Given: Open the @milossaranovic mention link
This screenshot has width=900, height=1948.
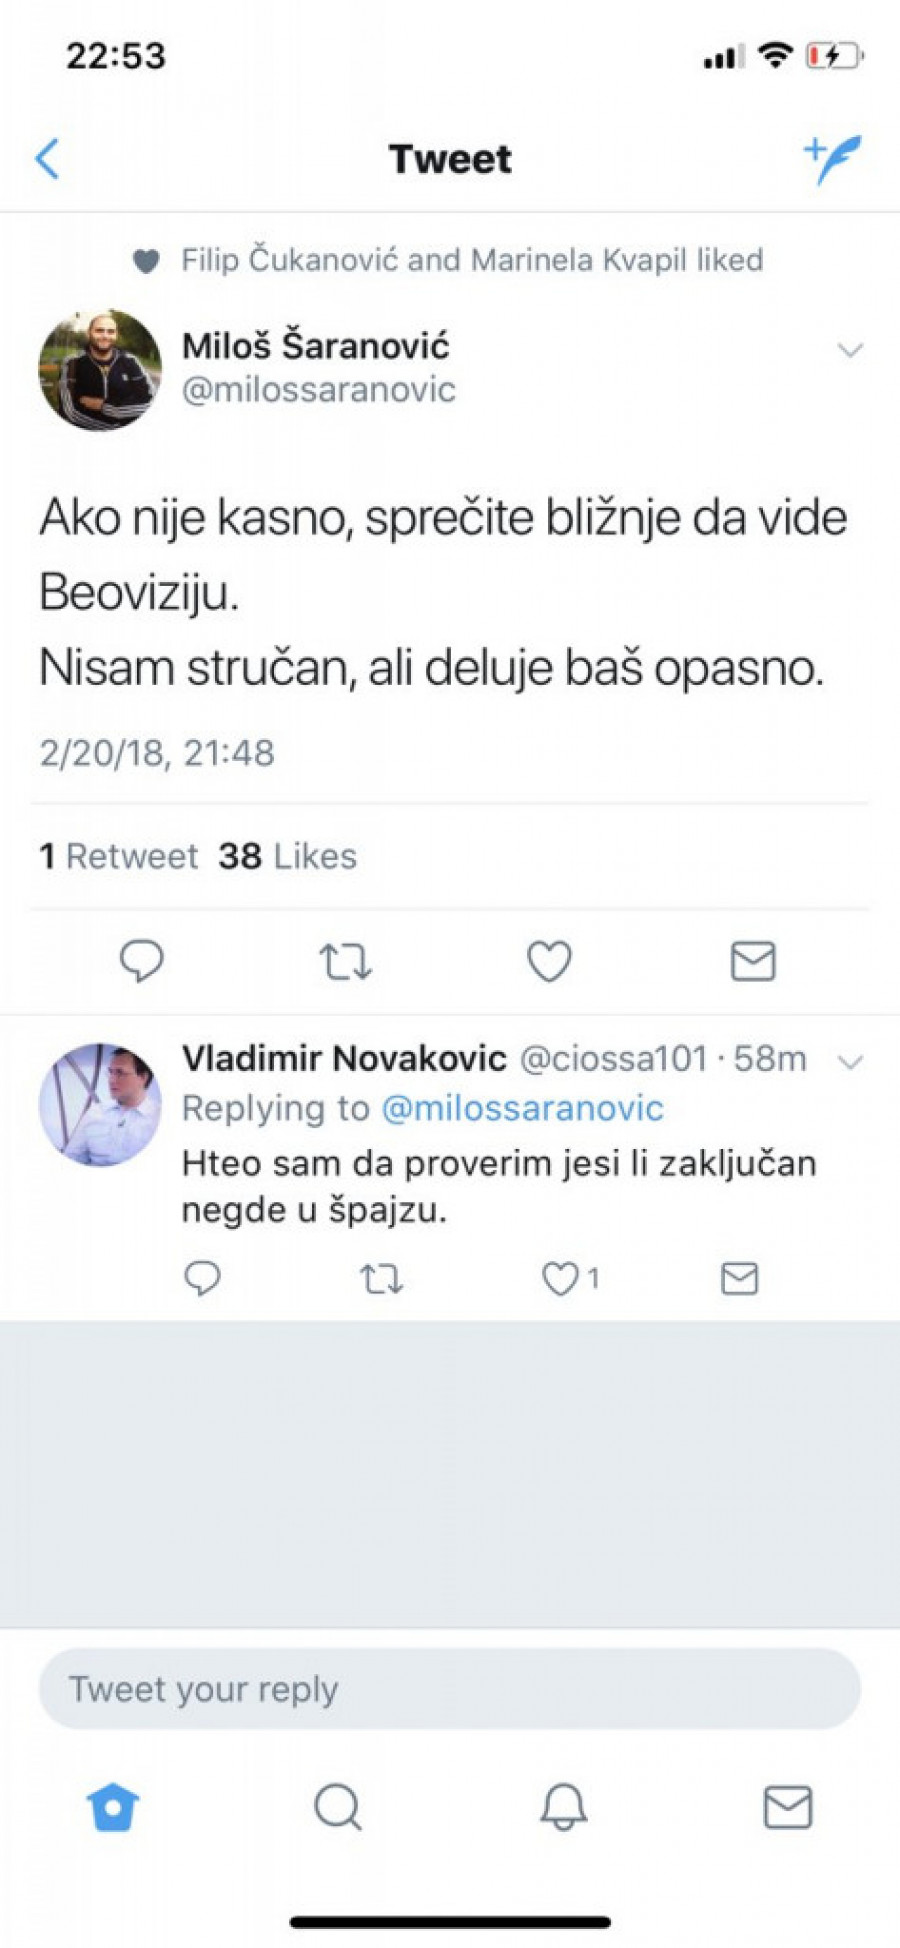Looking at the screenshot, I should click(522, 1108).
